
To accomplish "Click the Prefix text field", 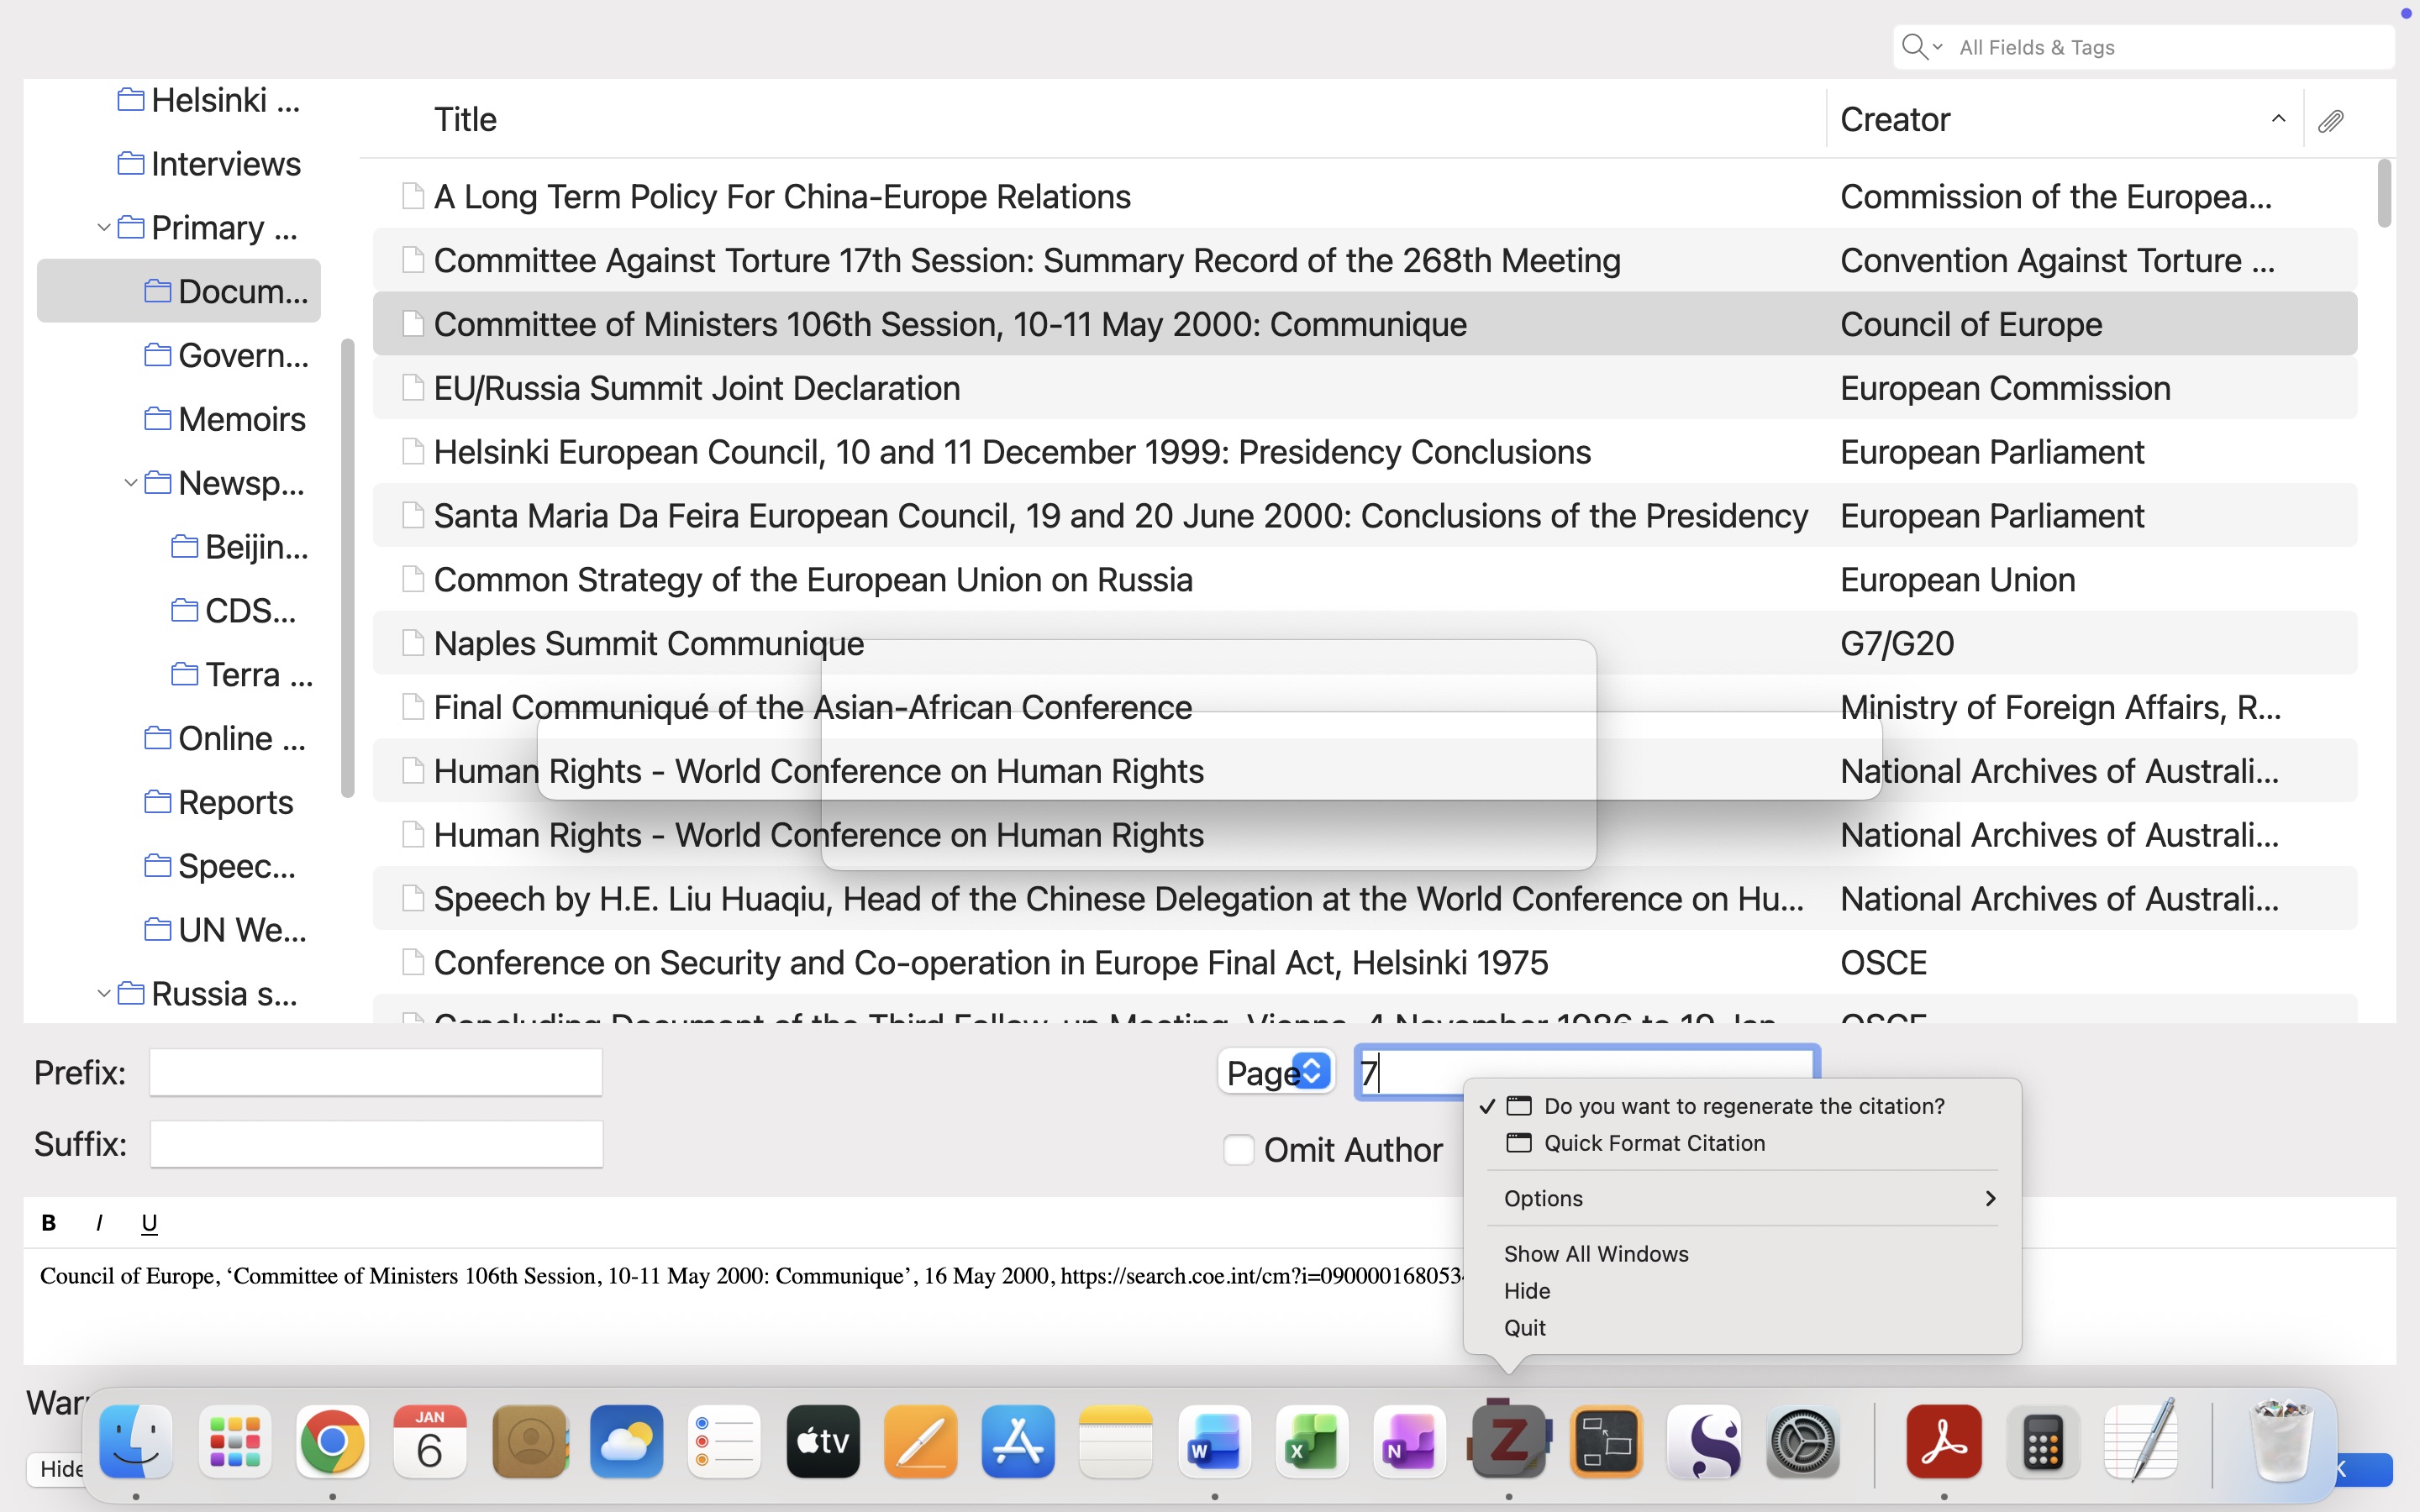I will click(x=376, y=1072).
